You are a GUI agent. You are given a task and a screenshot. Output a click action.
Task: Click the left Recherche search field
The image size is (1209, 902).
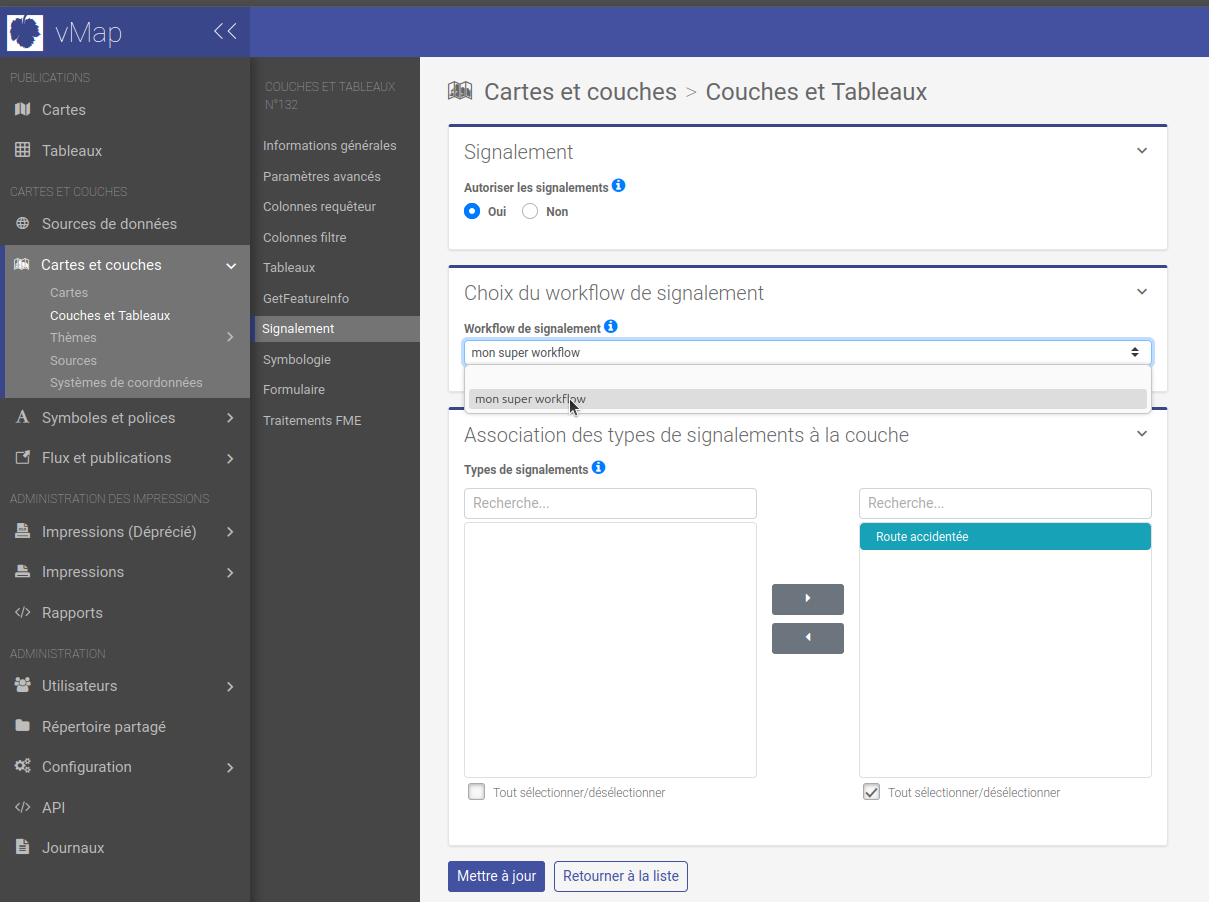point(610,503)
